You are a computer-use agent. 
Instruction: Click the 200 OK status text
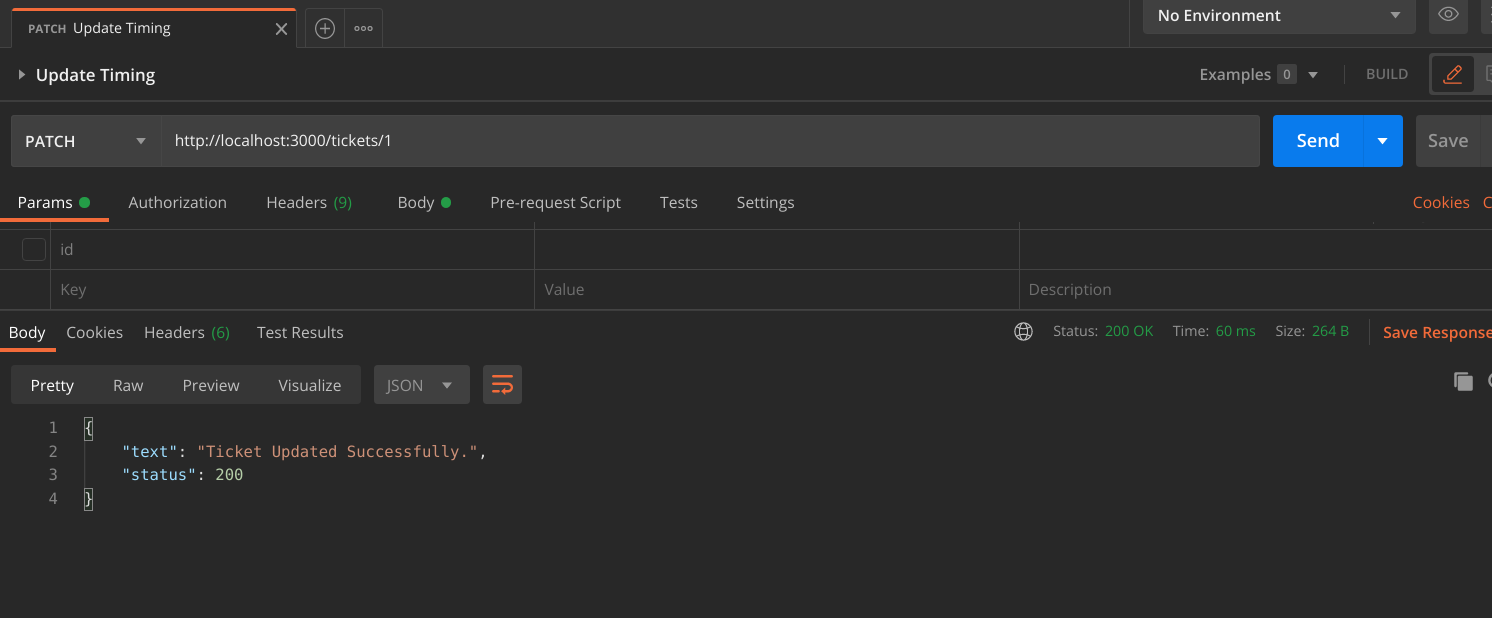click(1129, 331)
